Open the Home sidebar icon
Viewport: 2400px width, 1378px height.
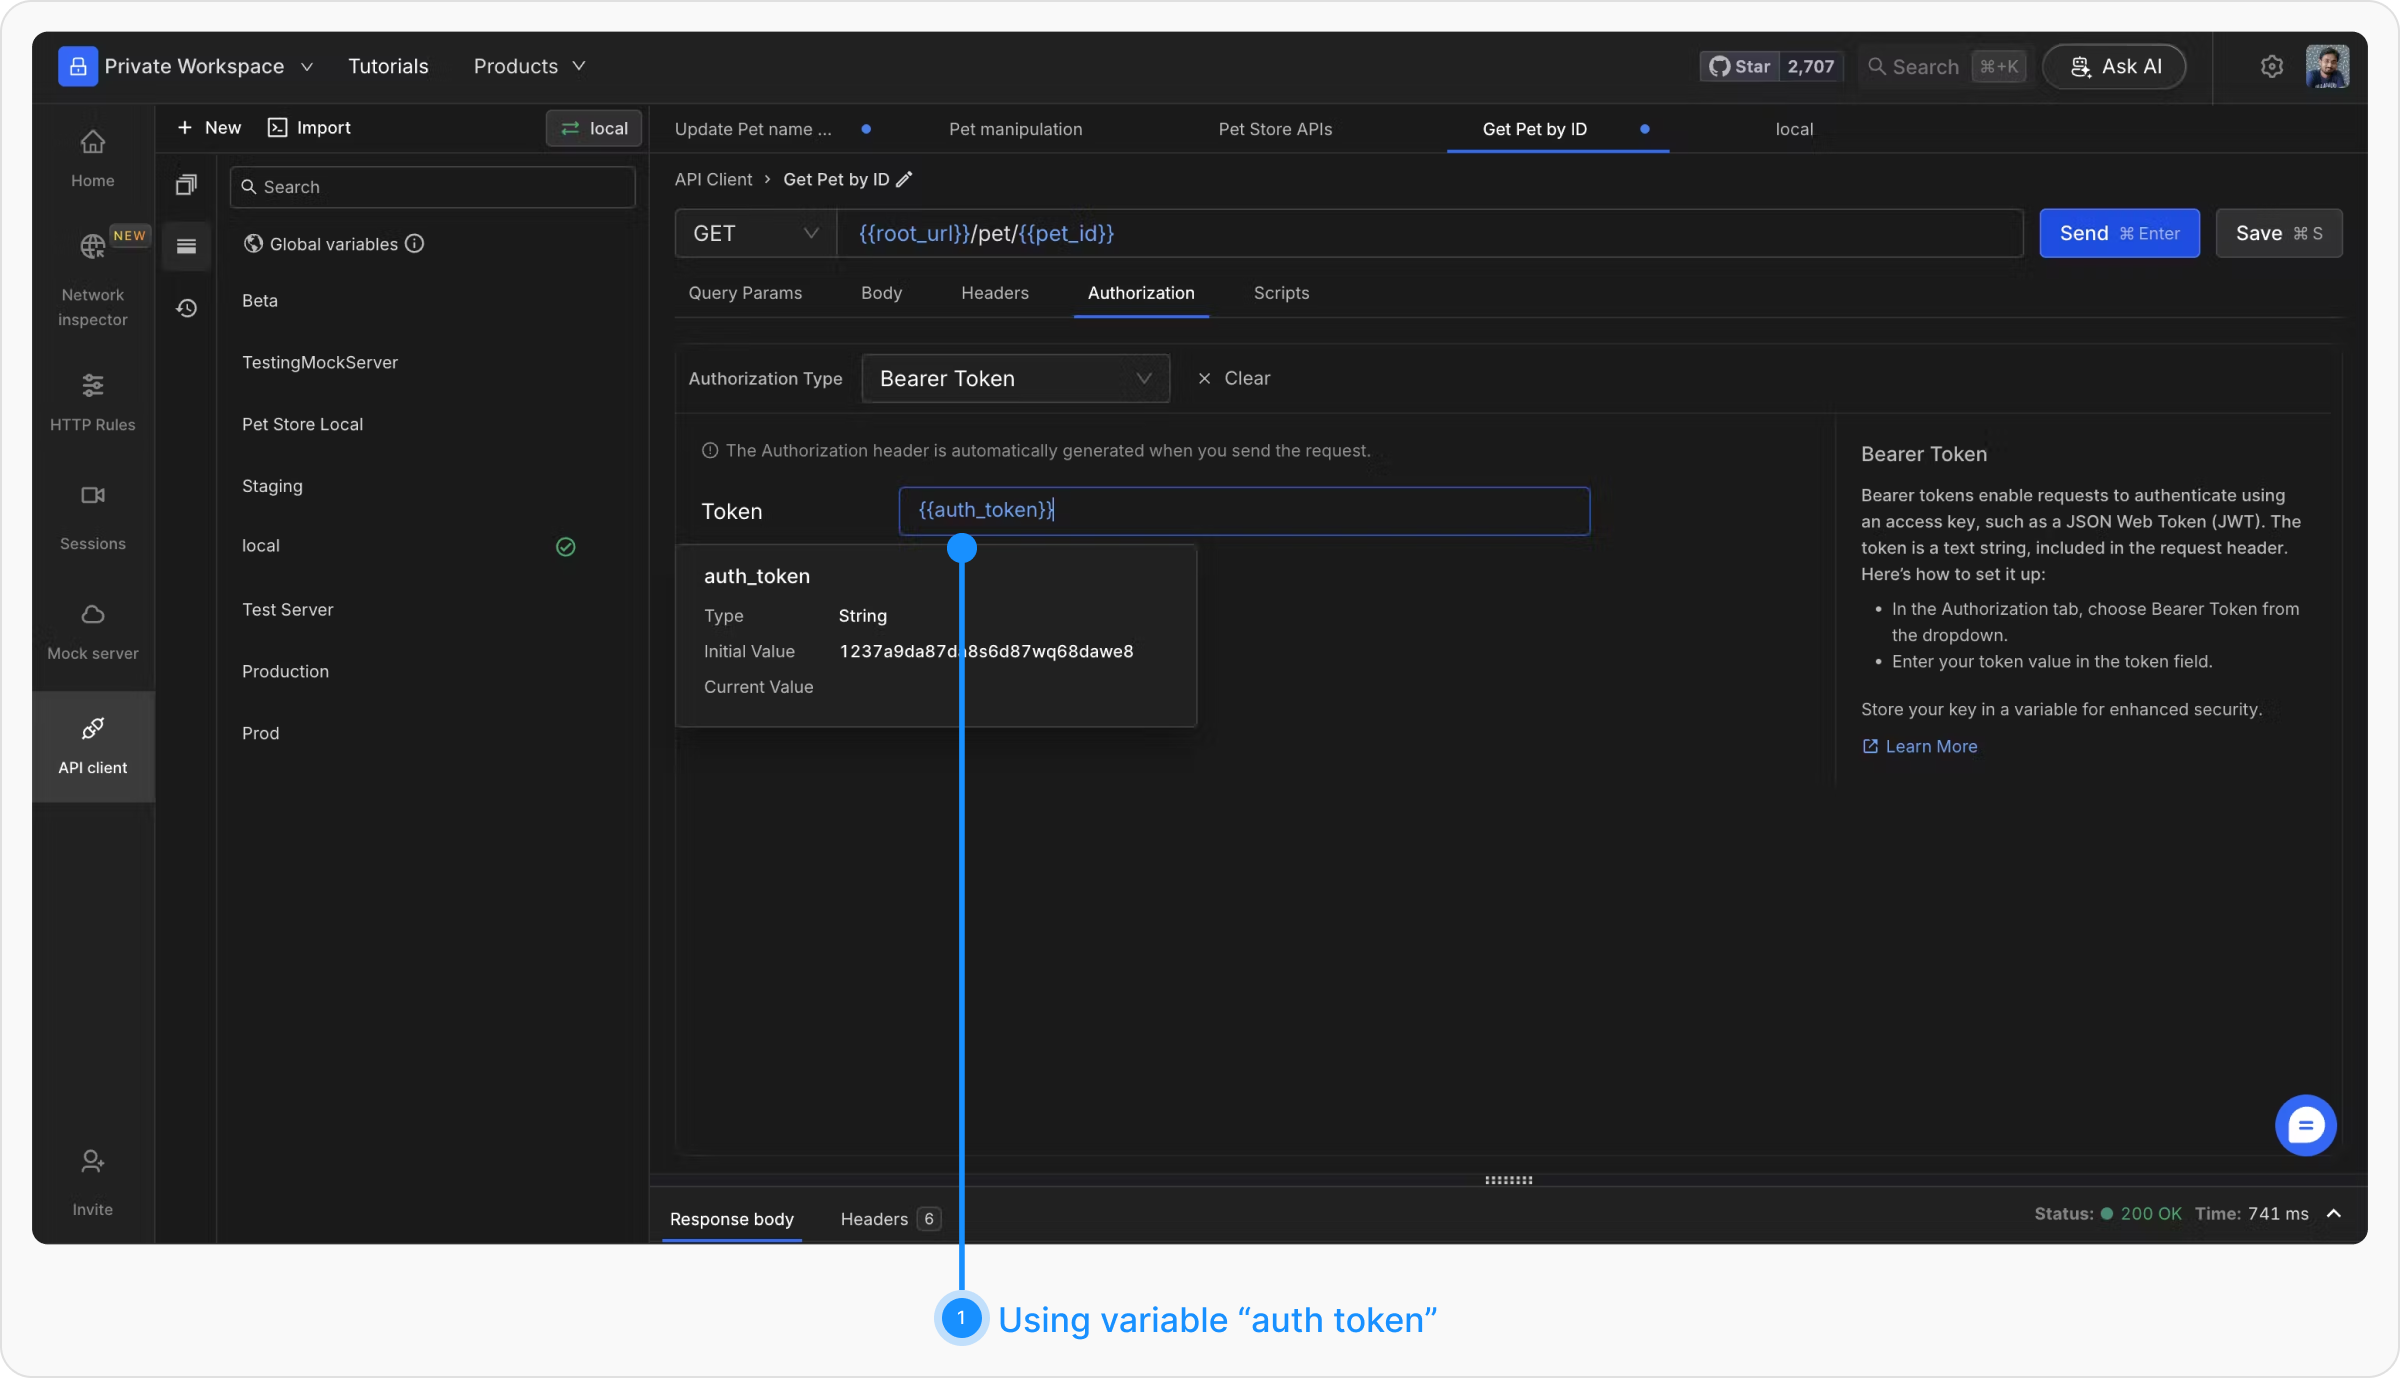coord(92,143)
